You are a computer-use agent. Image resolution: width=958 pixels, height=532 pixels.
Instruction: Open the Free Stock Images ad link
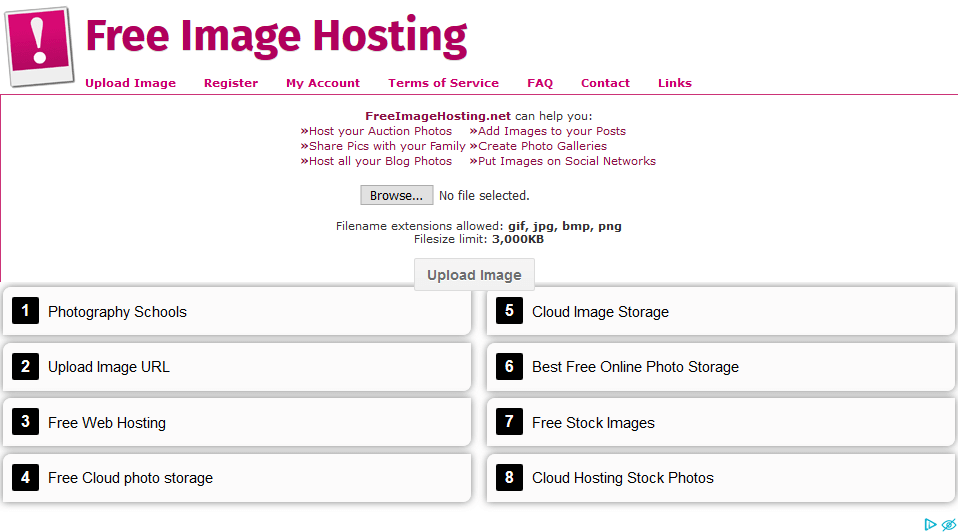point(720,422)
